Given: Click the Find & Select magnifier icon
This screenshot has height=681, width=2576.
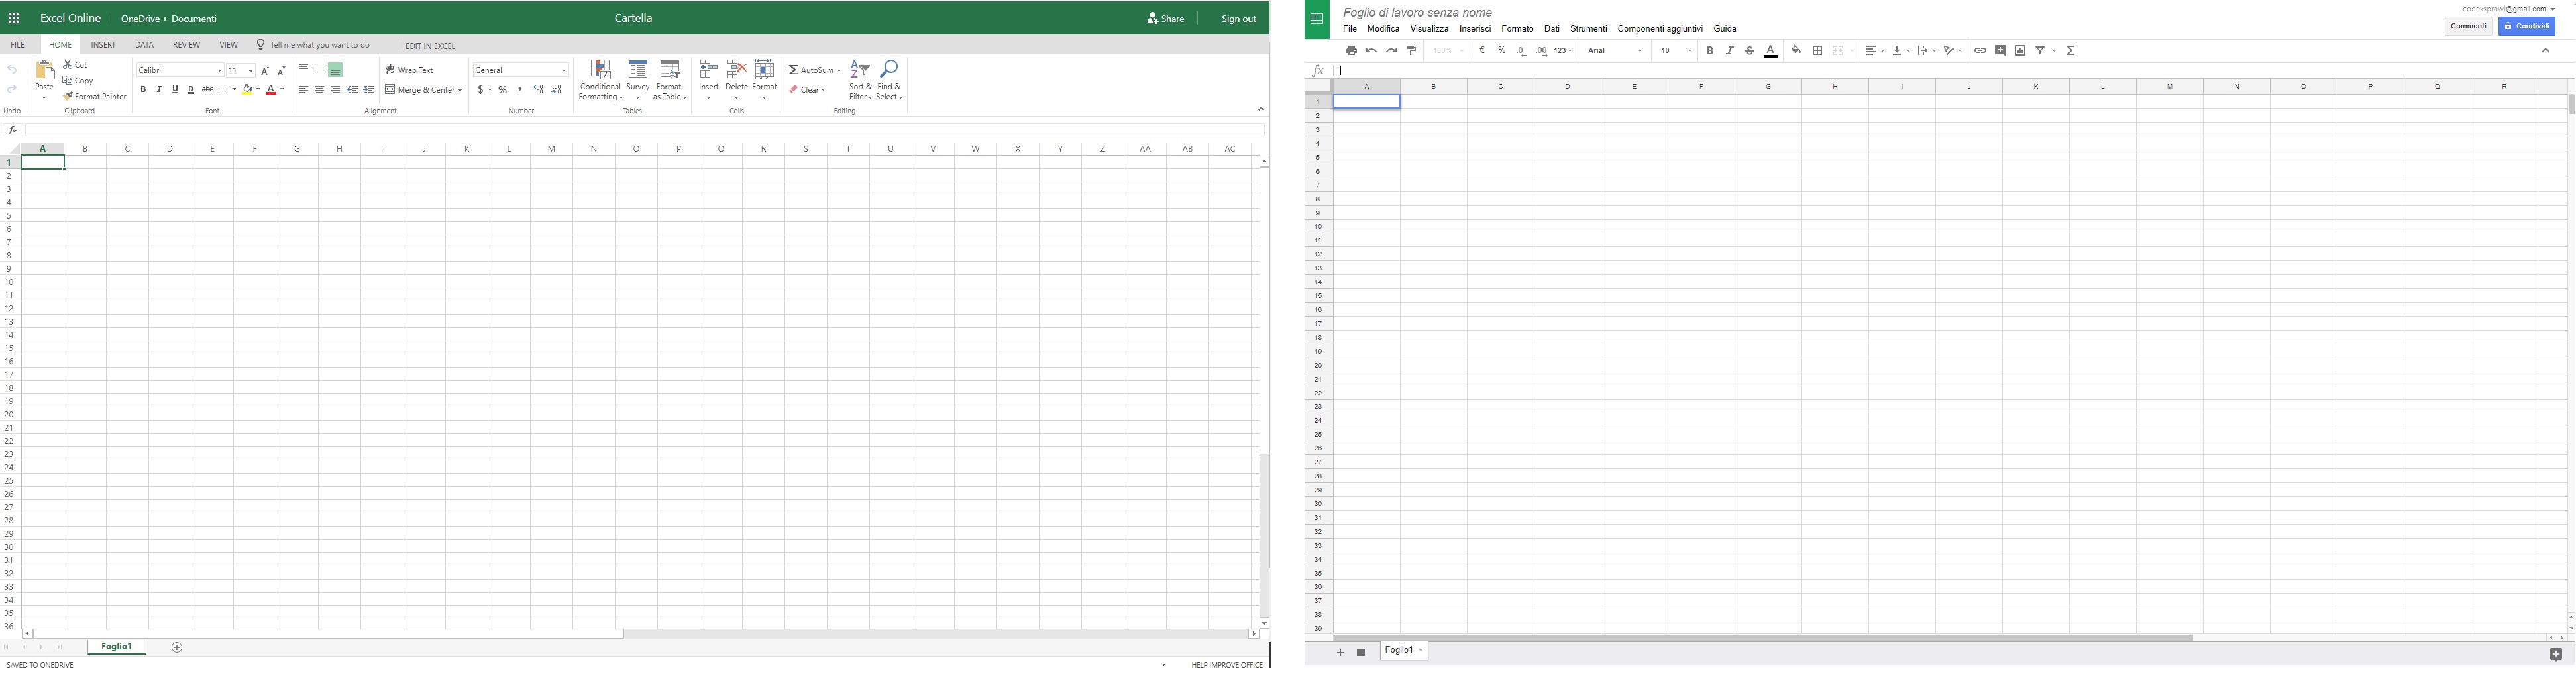Looking at the screenshot, I should [x=889, y=69].
